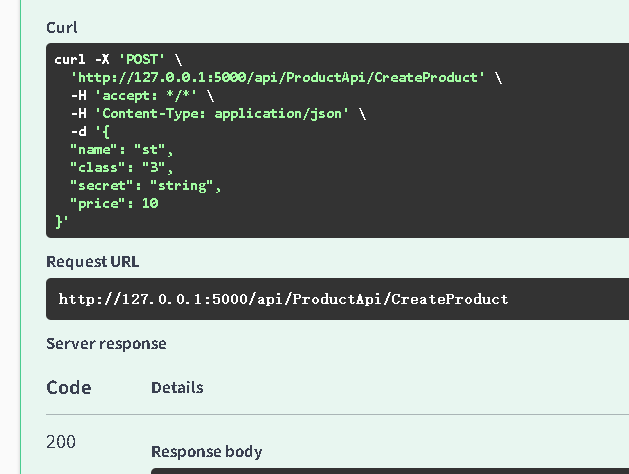The image size is (629, 474).
Task: Click the dark response body block at the bottom
Action: [x=389, y=470]
